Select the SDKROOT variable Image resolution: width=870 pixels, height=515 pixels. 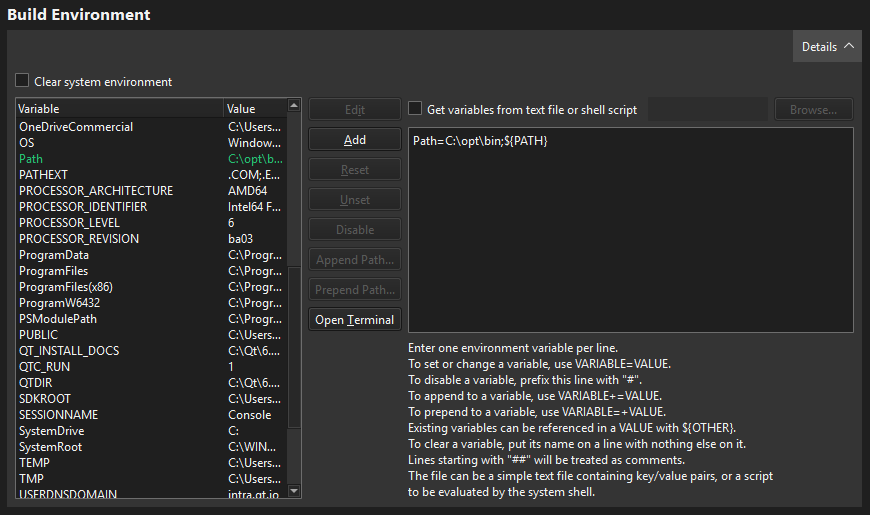point(151,398)
